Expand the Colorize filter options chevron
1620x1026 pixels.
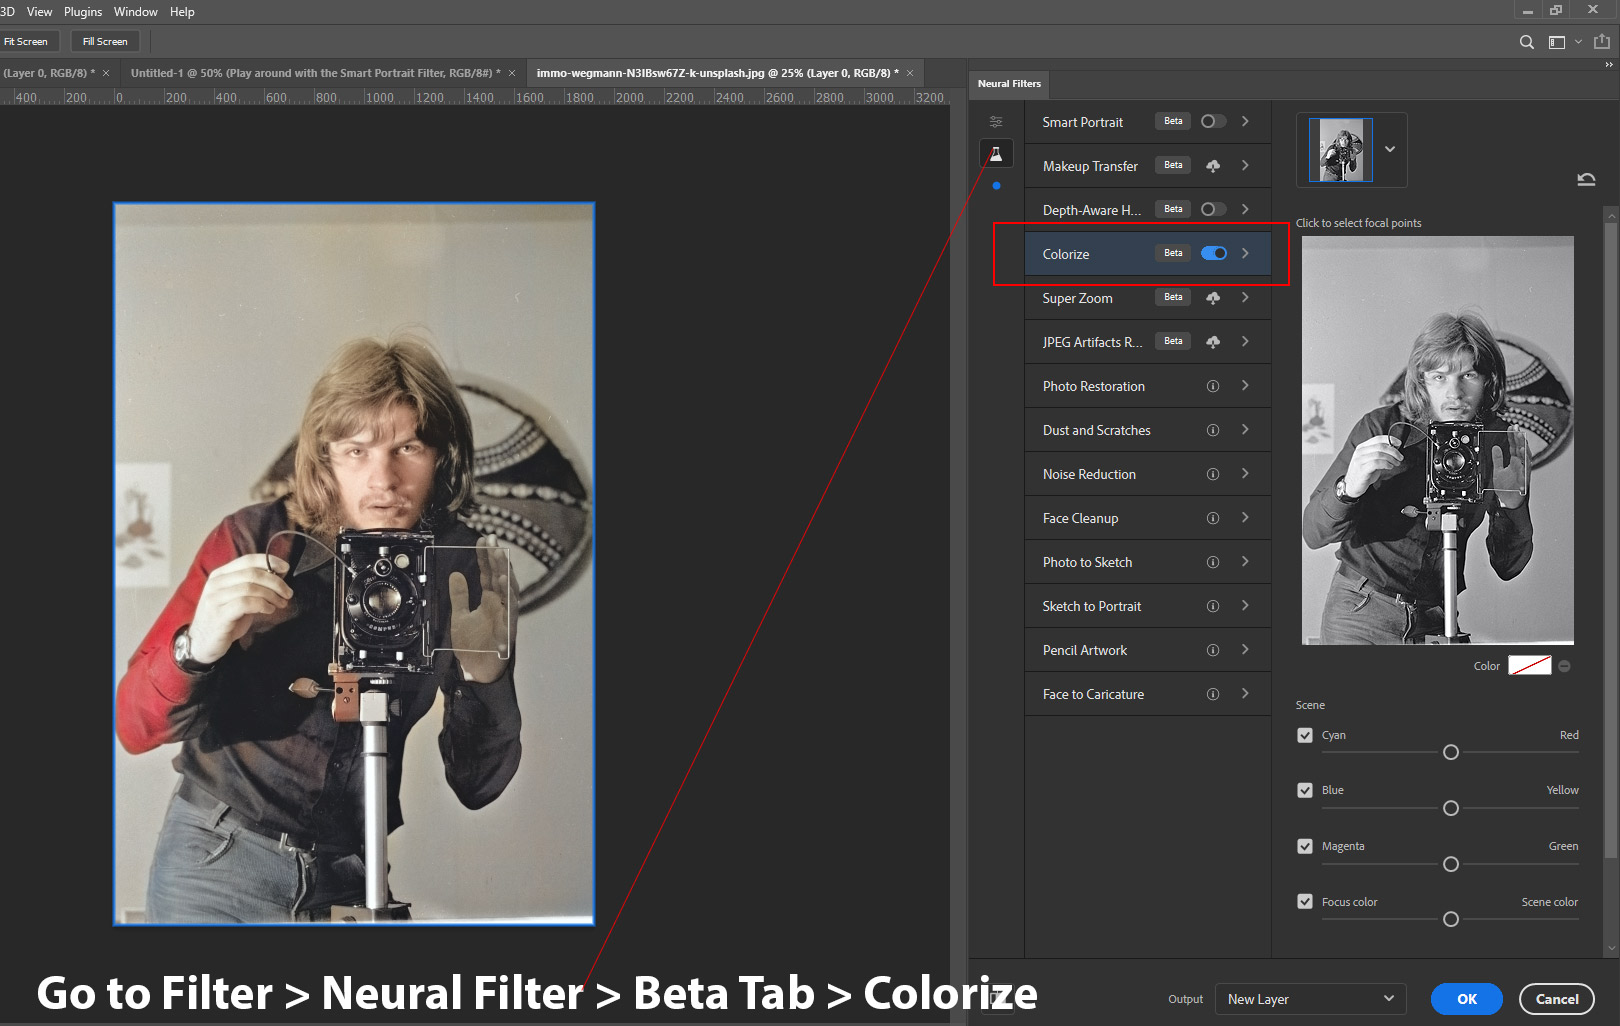click(x=1245, y=254)
